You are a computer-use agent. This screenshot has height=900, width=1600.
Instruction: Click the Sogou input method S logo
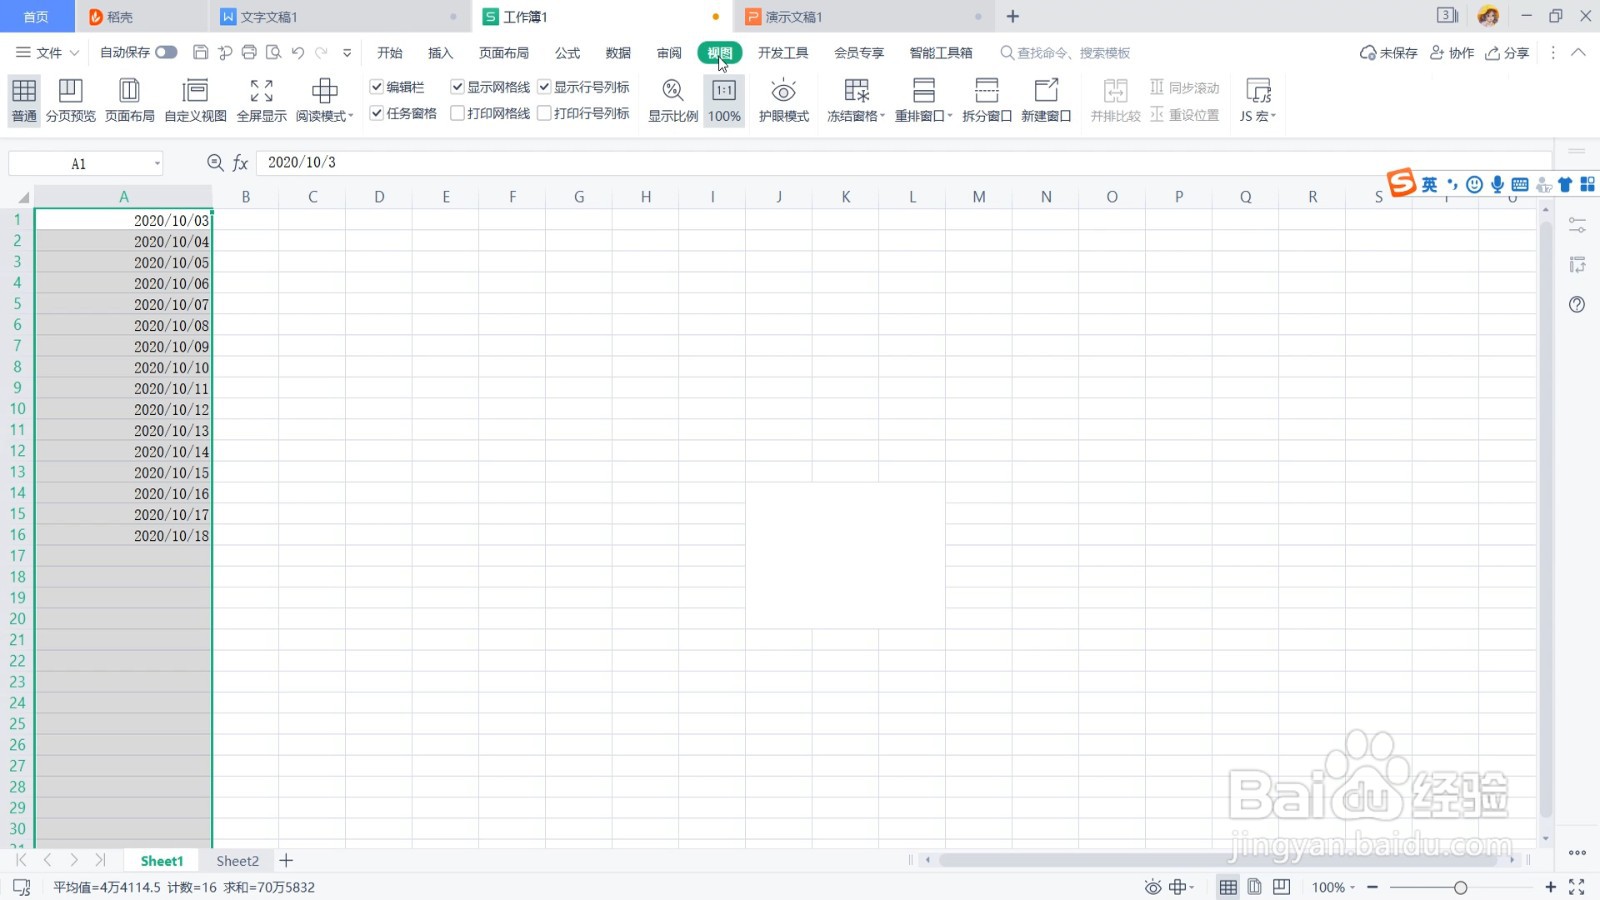pyautogui.click(x=1401, y=183)
